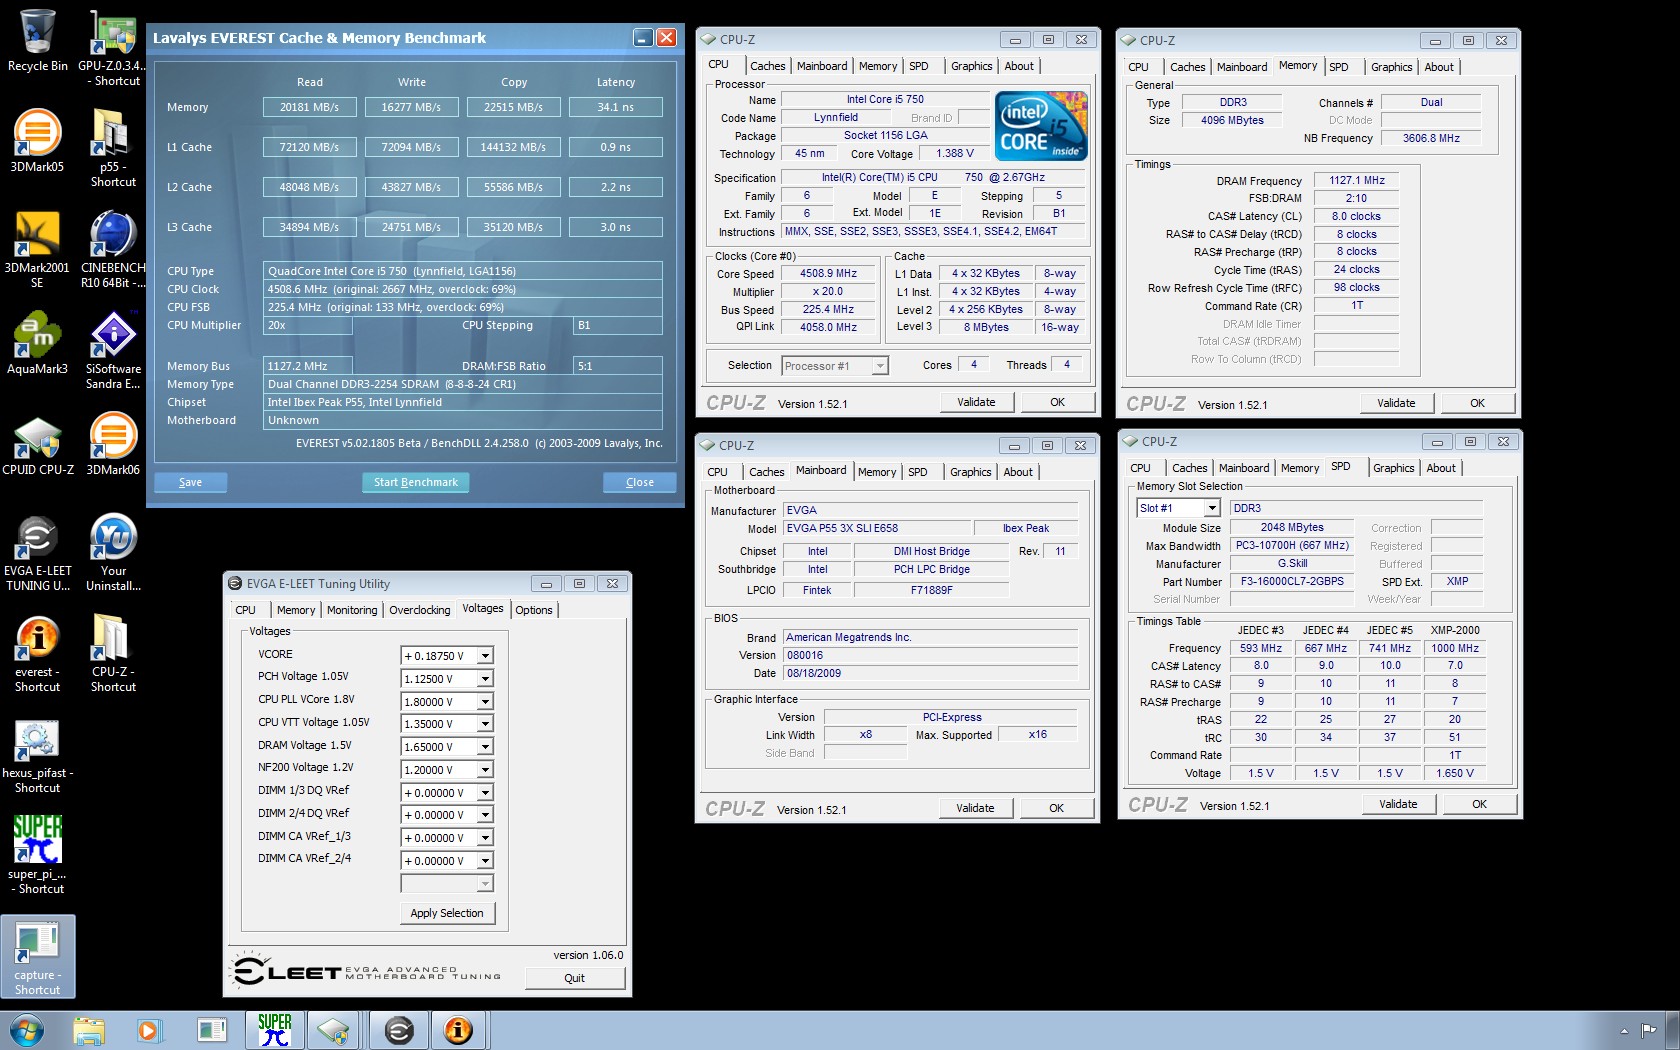Click Save in EVEREST benchmark window
1680x1050 pixels.
(x=190, y=482)
